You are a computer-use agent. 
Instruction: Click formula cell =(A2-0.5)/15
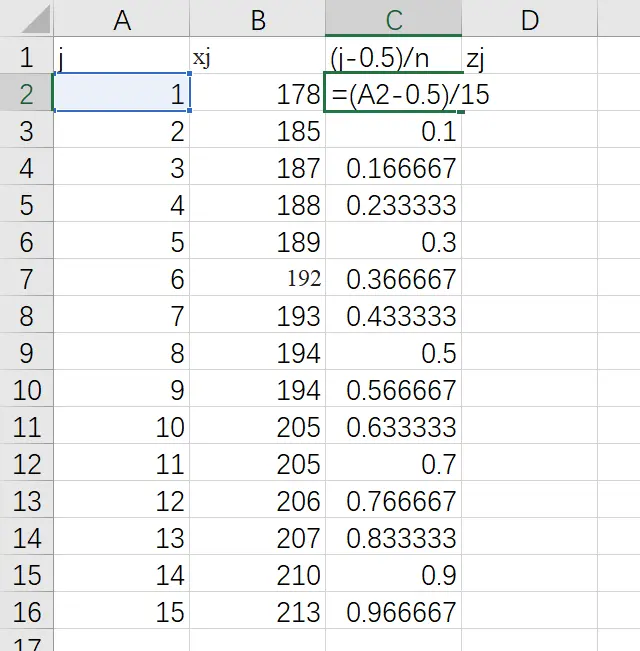pyautogui.click(x=393, y=92)
